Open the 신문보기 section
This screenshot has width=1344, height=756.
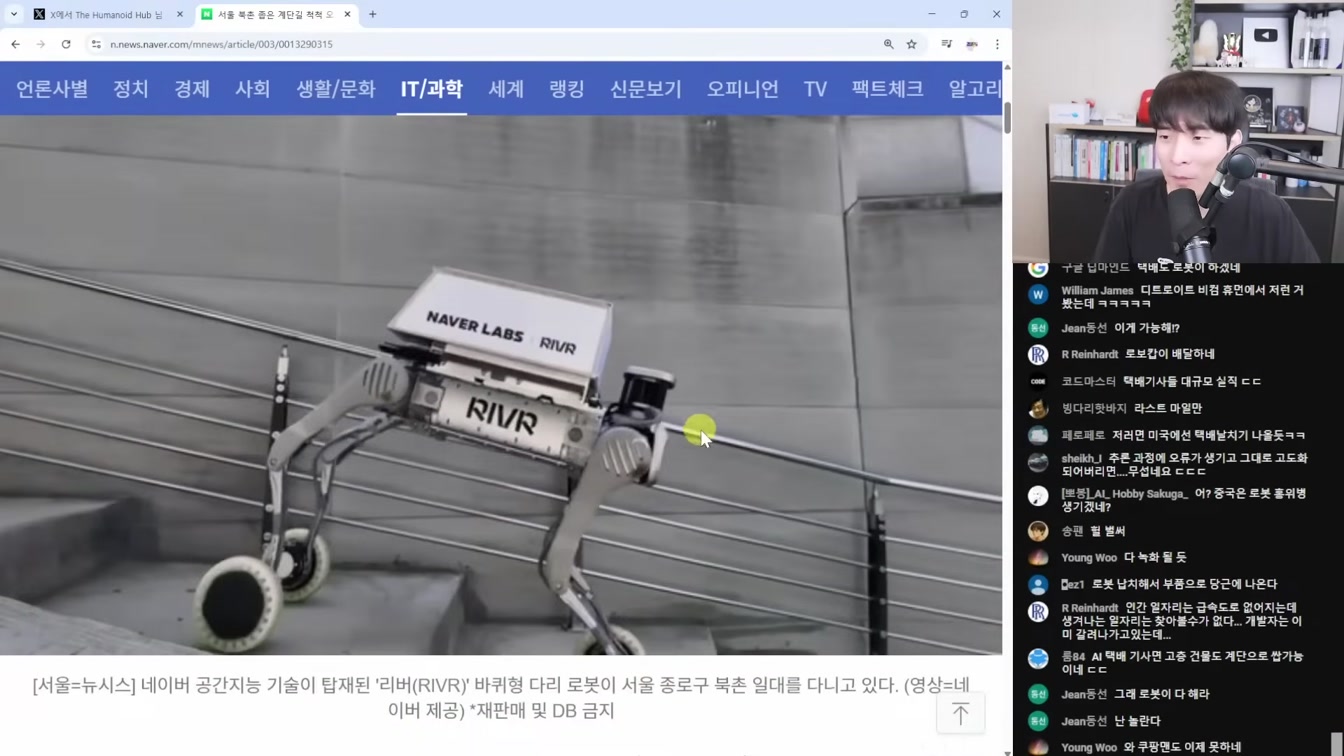[646, 89]
